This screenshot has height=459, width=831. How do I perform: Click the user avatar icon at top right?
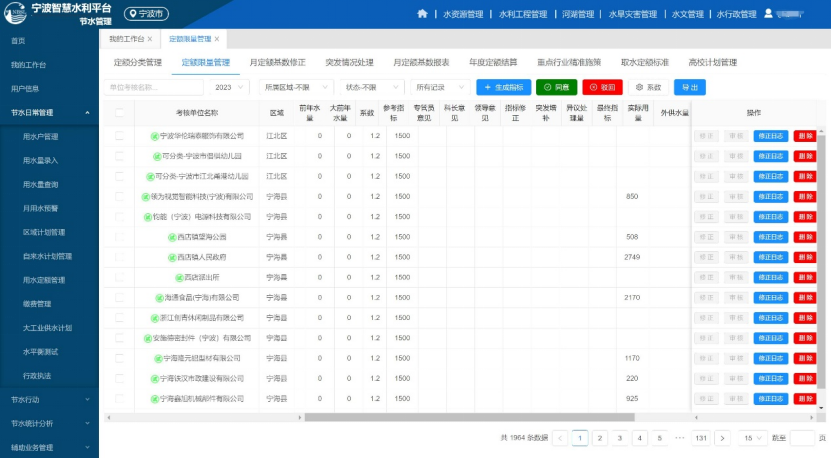coord(768,14)
